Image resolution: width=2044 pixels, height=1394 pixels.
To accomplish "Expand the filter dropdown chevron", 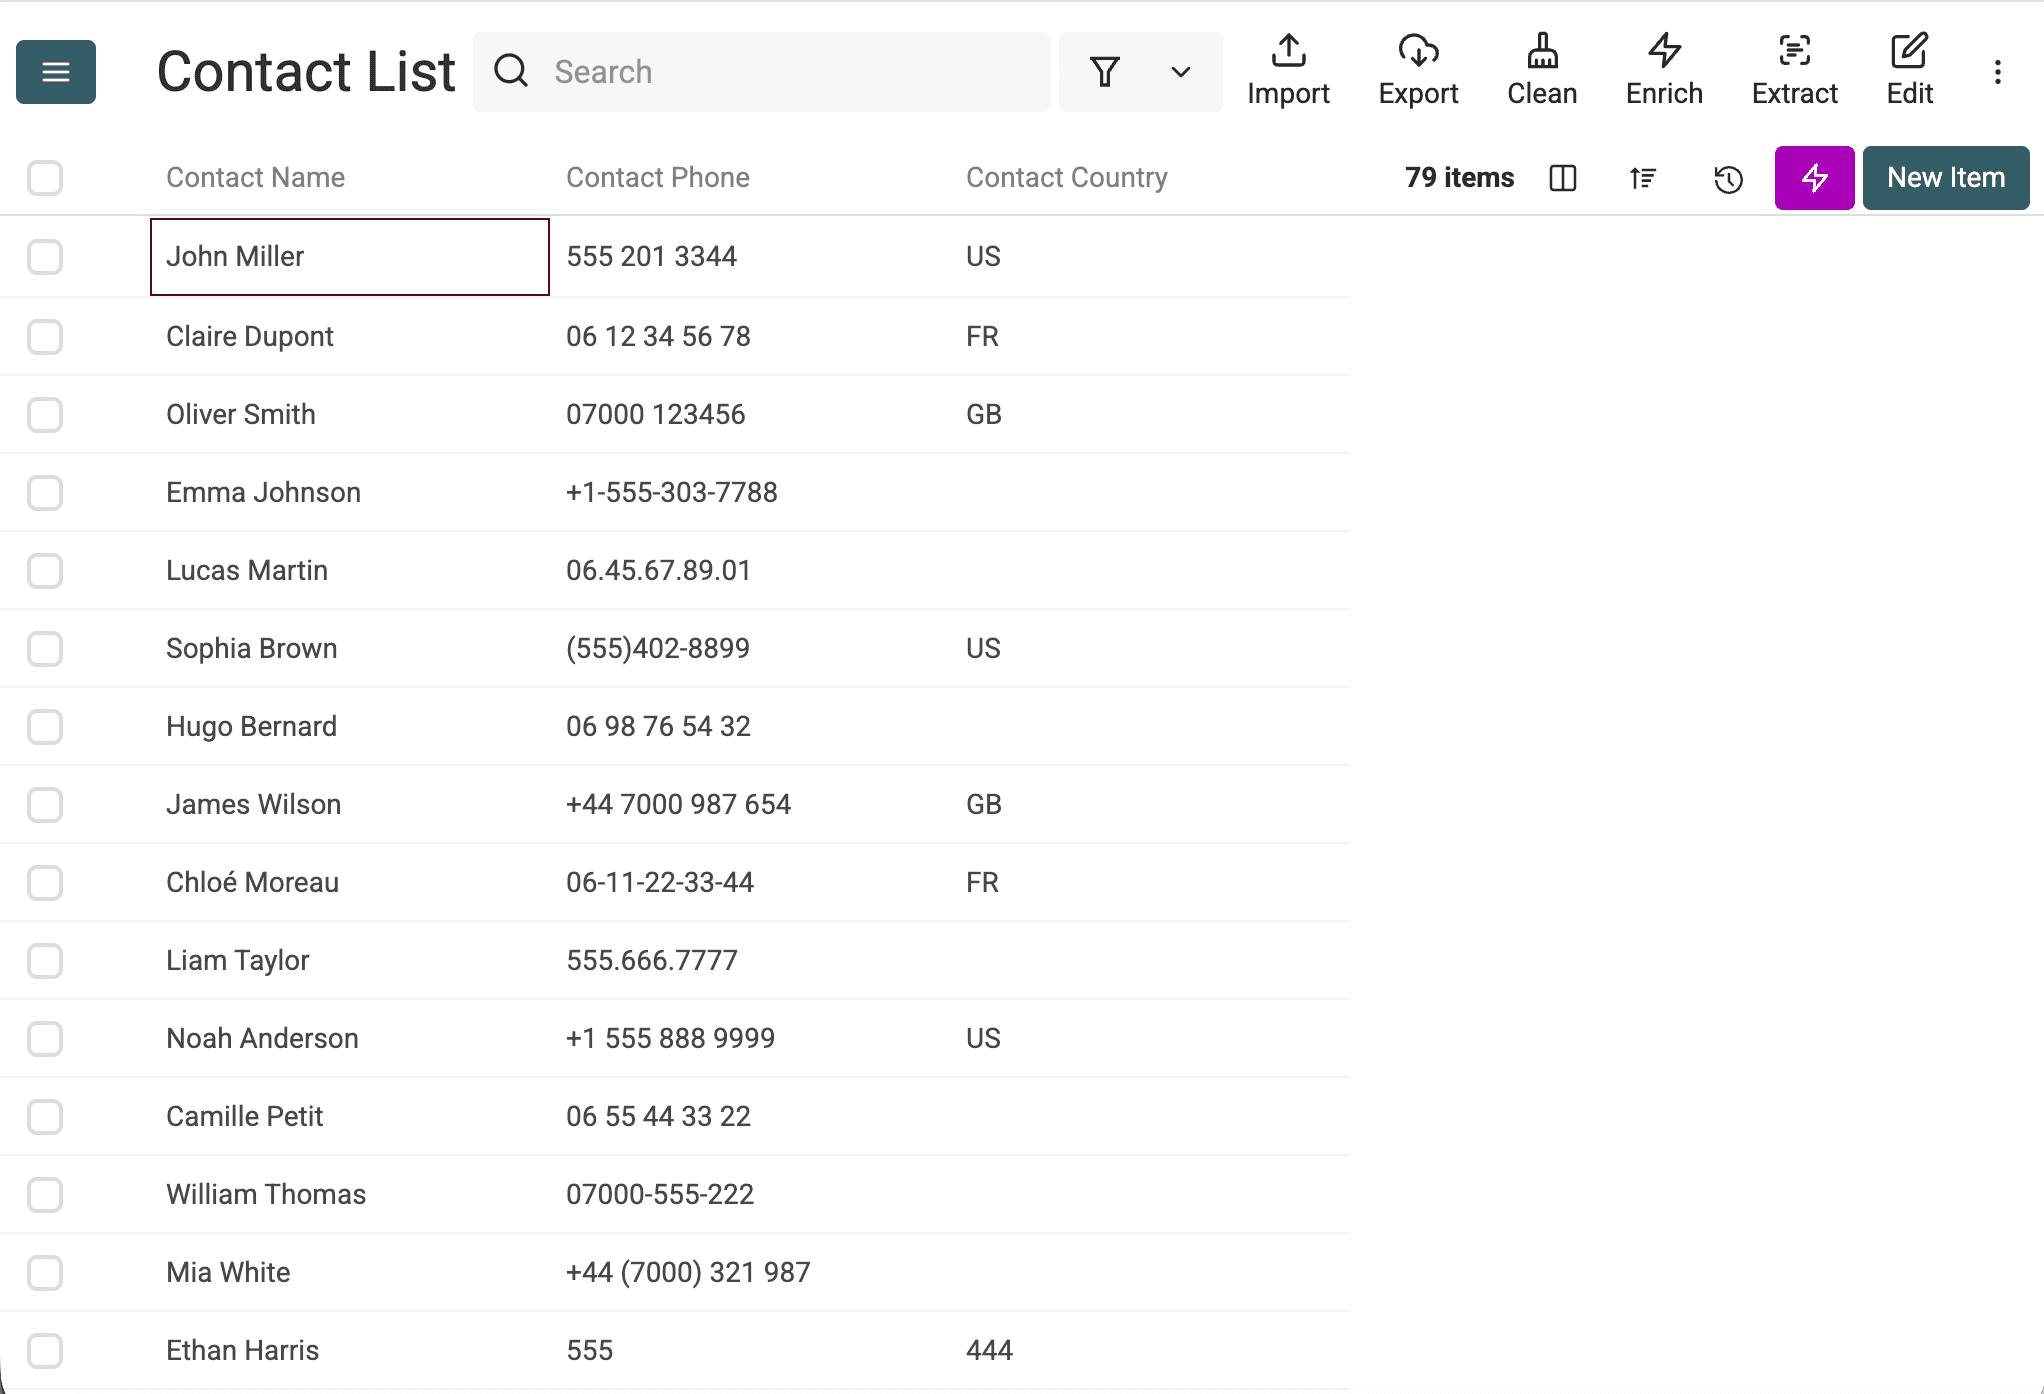I will (x=1180, y=72).
